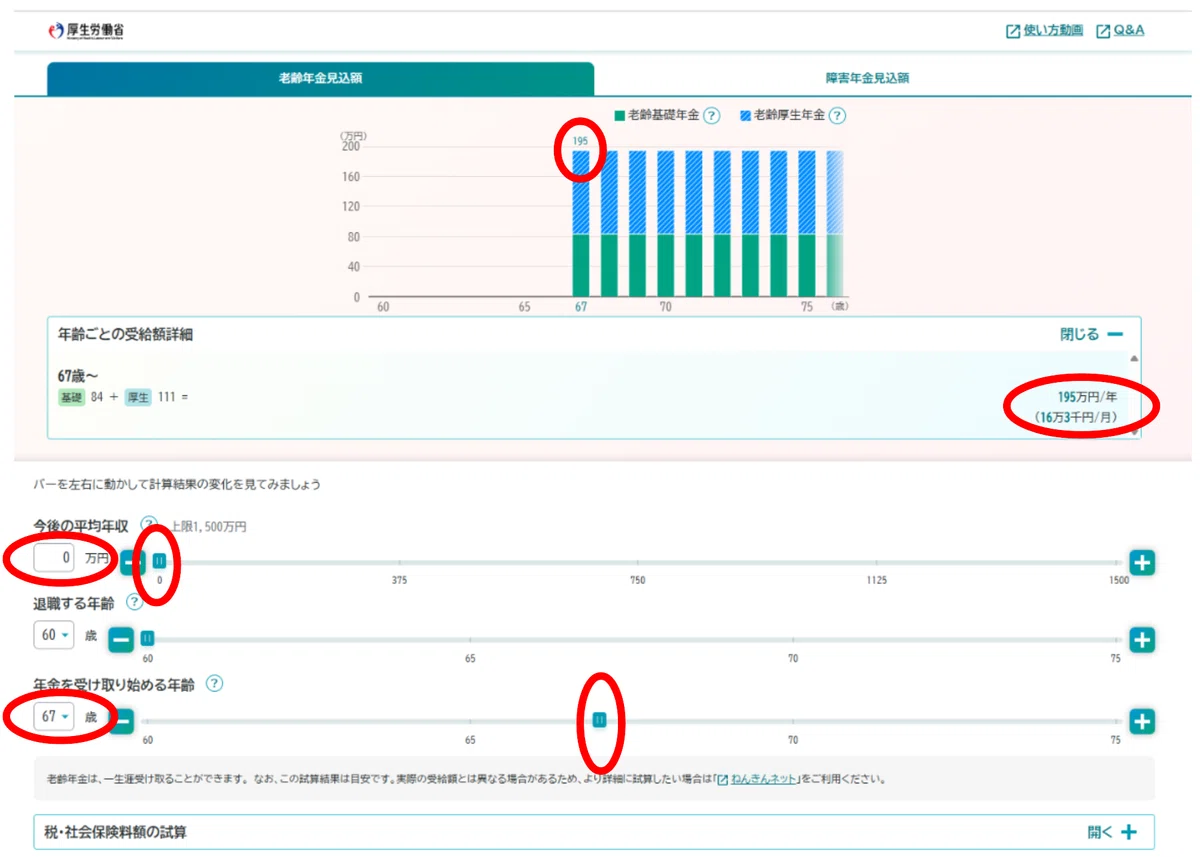Increase retirement age with plus button

(1142, 639)
